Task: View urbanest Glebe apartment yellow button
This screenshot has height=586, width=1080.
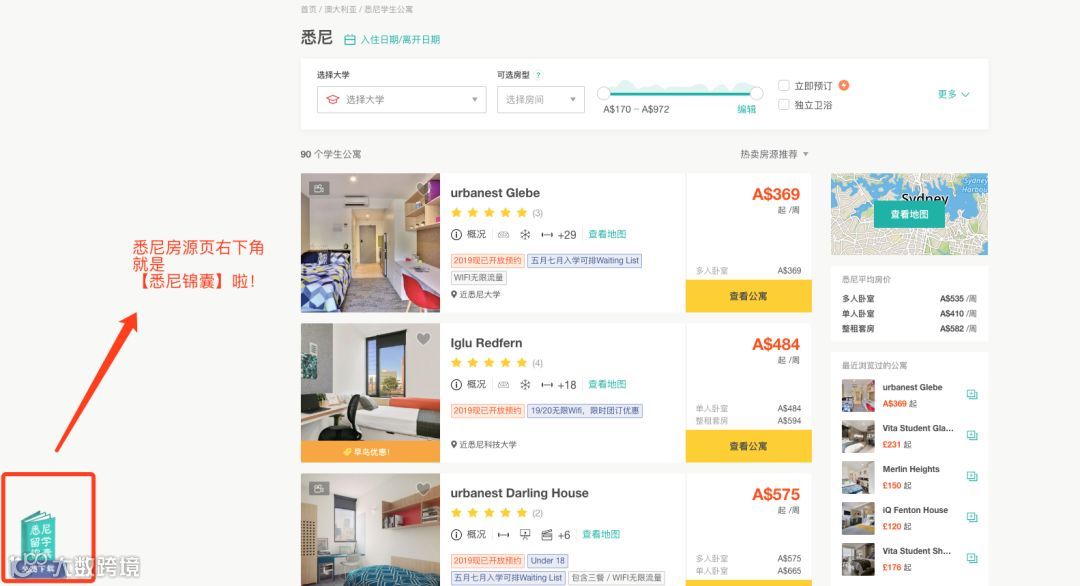Action: (749, 296)
